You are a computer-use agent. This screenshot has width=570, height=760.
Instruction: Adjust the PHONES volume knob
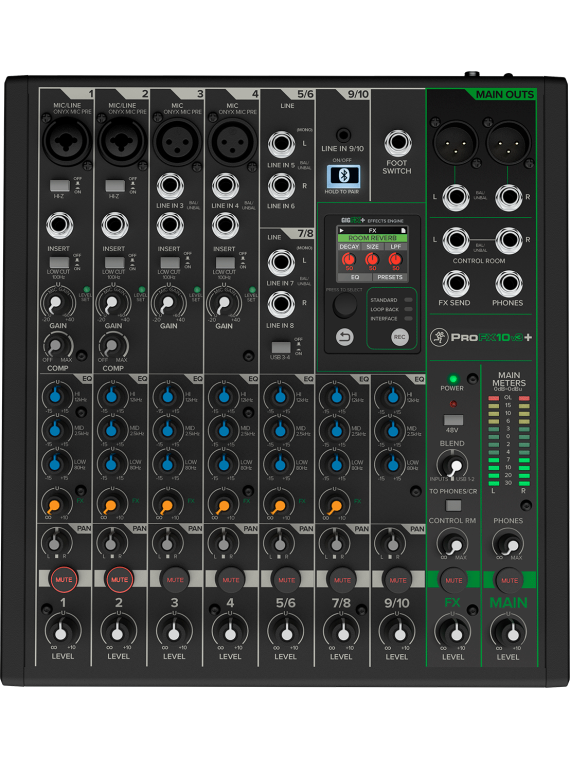[x=508, y=544]
